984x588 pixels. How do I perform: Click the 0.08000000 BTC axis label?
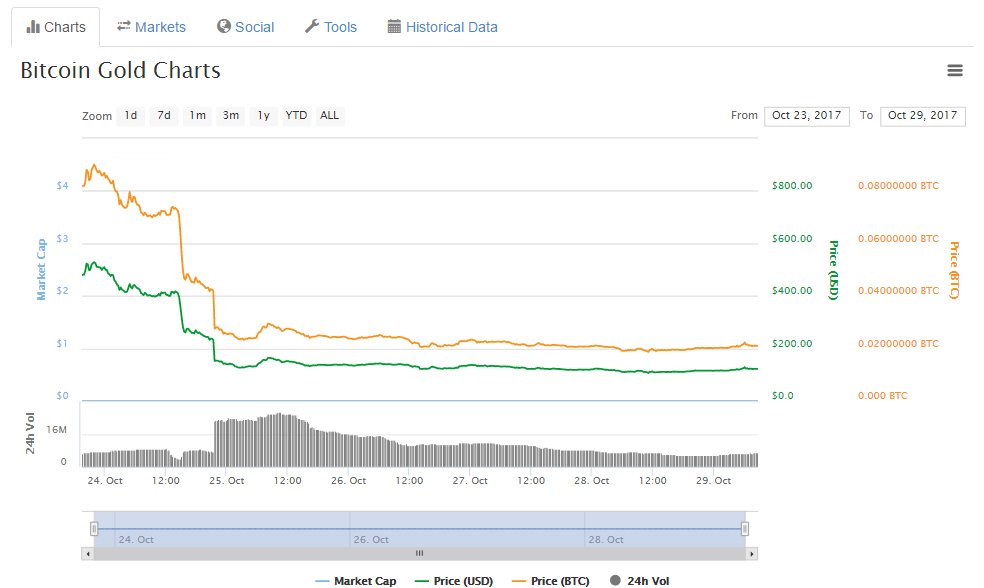pos(898,186)
